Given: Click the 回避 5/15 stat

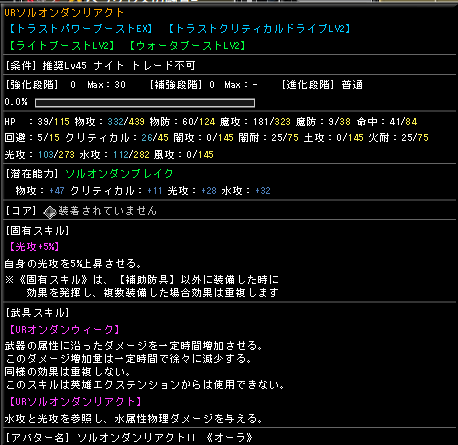Looking at the screenshot, I should (x=32, y=138).
